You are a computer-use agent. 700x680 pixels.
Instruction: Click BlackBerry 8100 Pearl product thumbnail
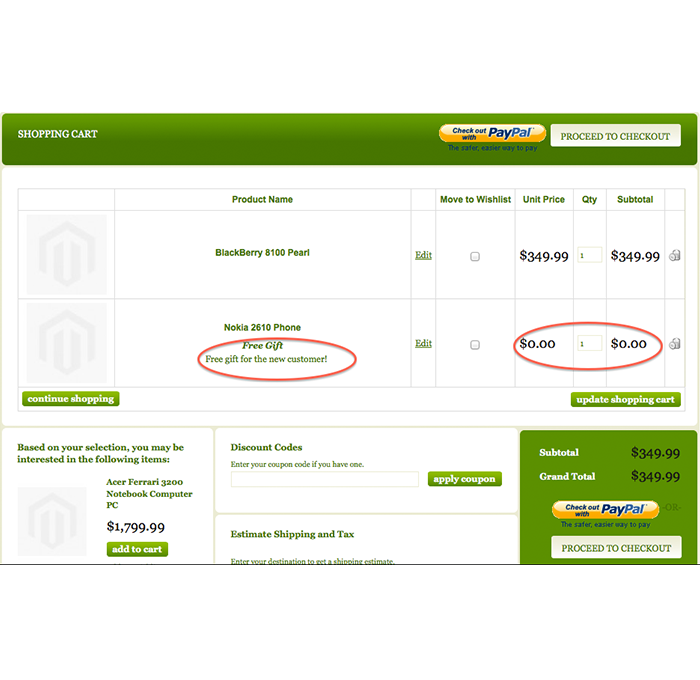(67, 254)
